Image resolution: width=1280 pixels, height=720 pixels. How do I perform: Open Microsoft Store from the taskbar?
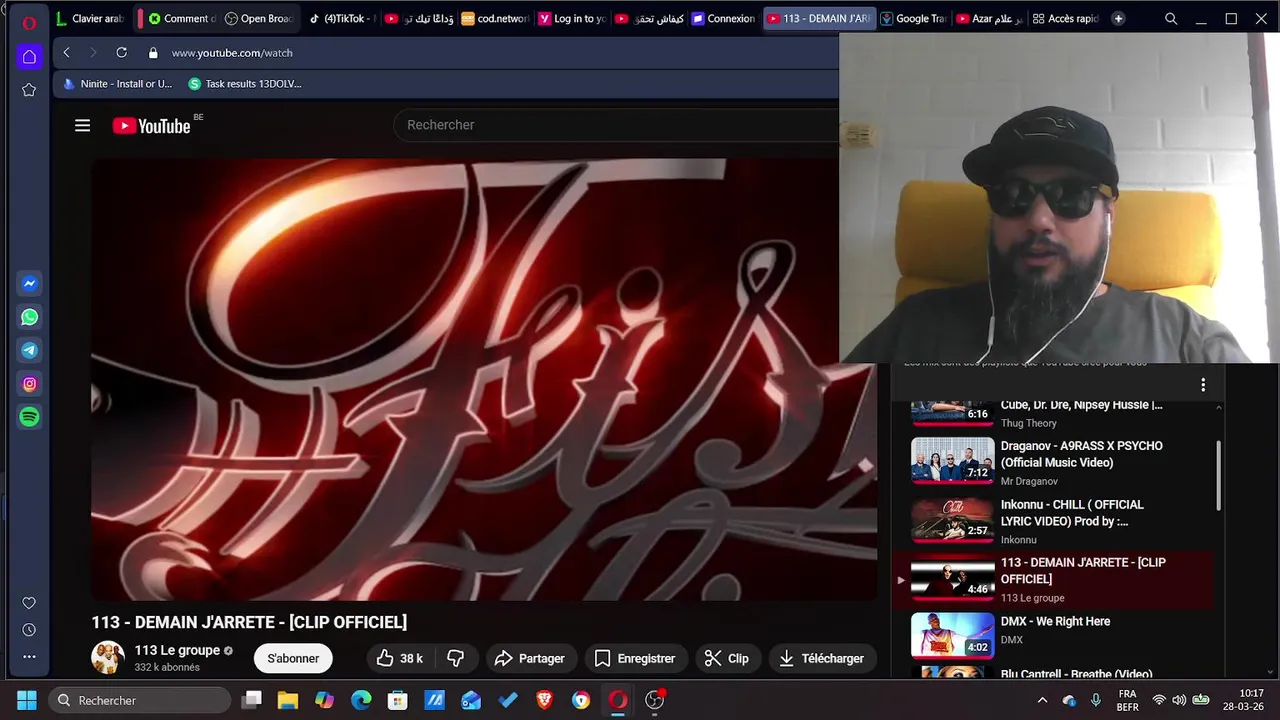398,700
